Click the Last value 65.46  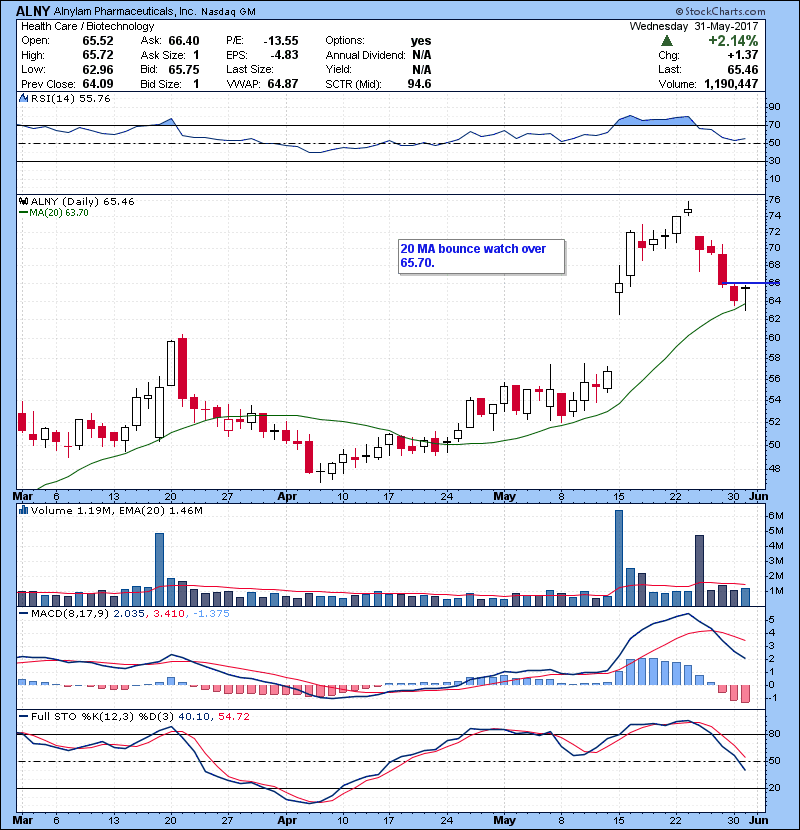(x=743, y=69)
